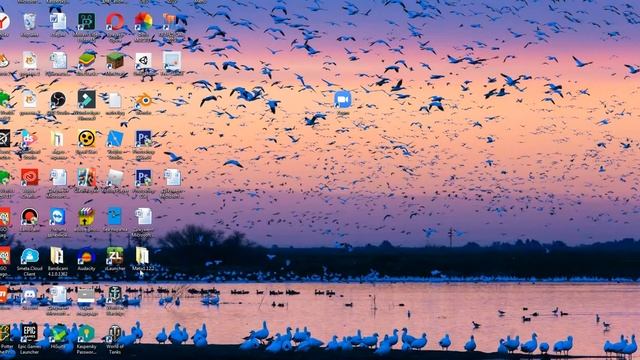The image size is (640, 360).
Task: Click the image file next to Unity
Action: [172, 60]
